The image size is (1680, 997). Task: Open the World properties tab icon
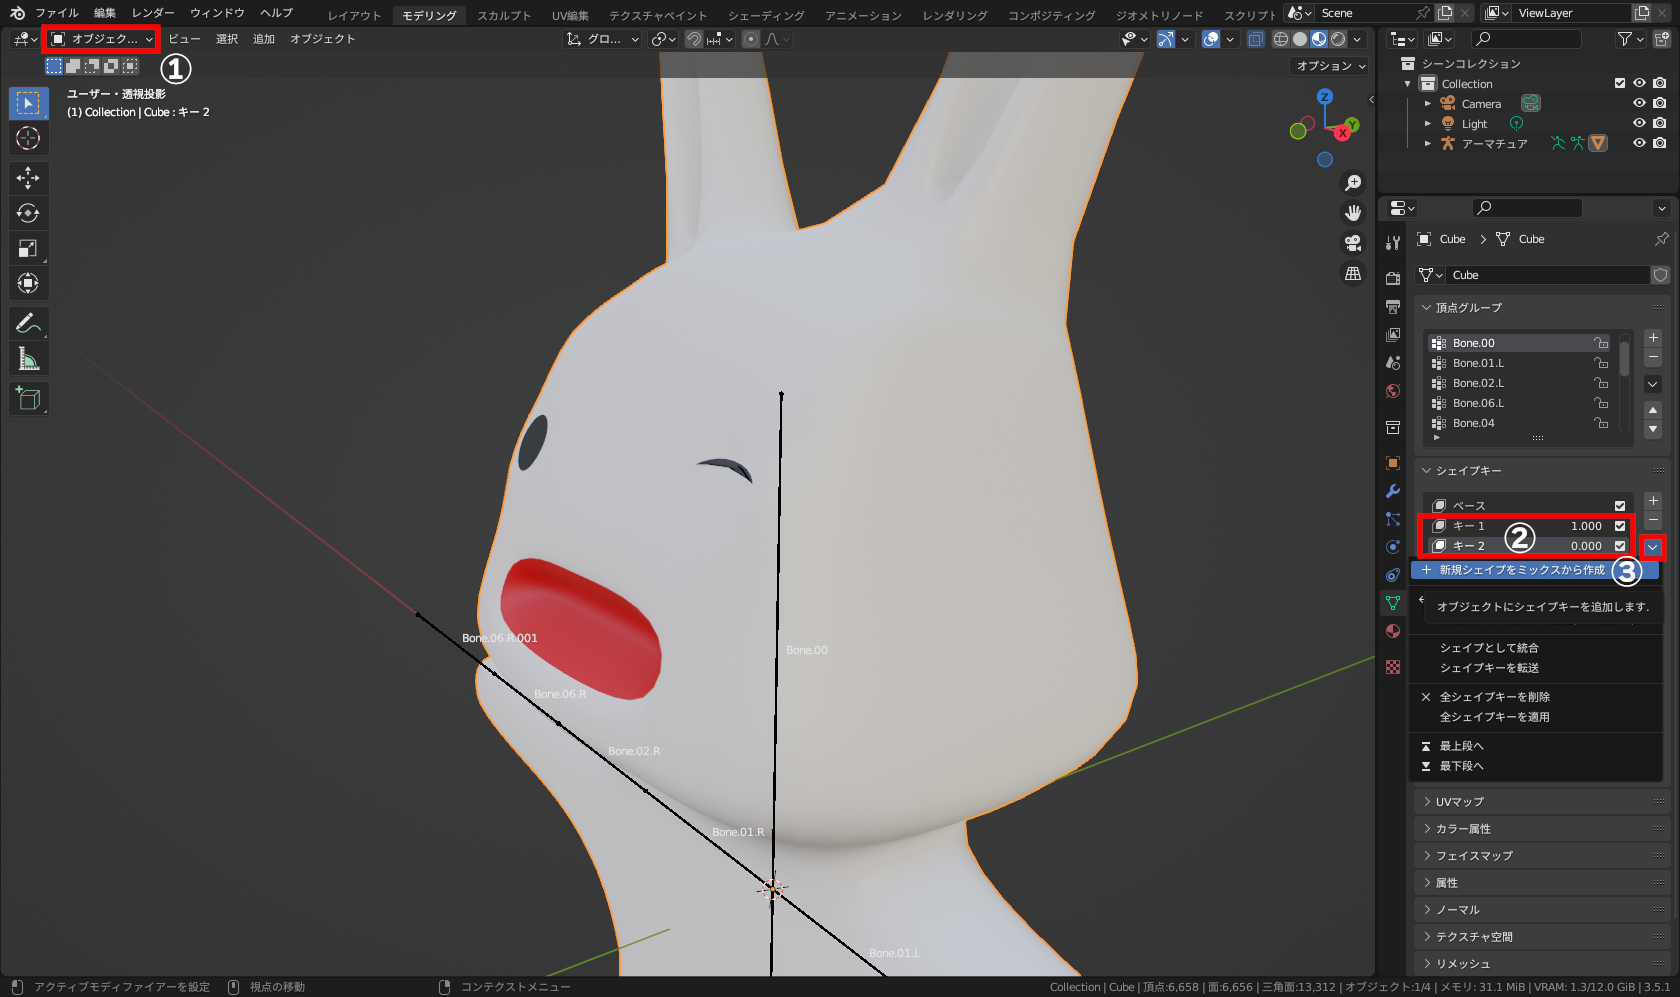pyautogui.click(x=1393, y=391)
